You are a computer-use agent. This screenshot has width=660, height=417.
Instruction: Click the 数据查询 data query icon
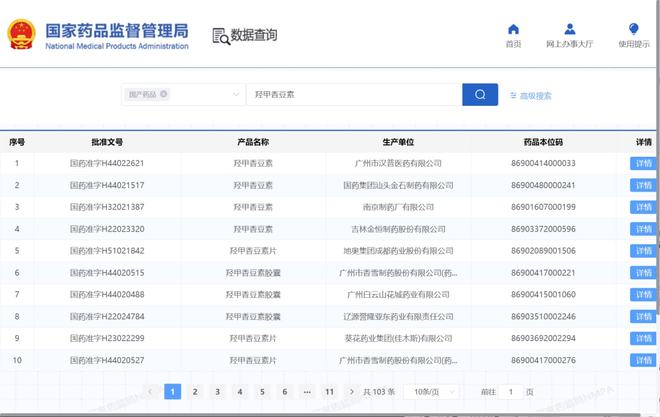(221, 35)
